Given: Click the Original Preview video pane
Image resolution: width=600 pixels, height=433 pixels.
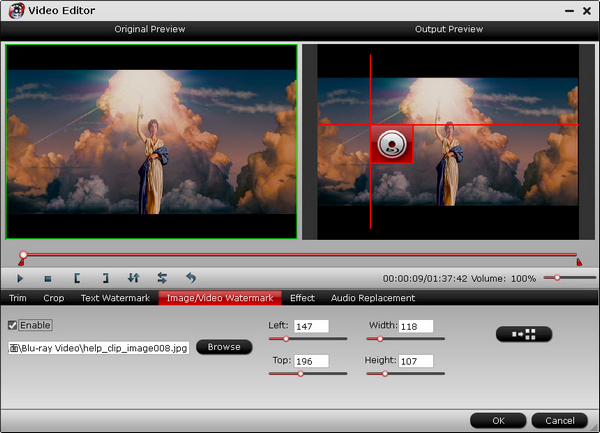Looking at the screenshot, I should (152, 142).
